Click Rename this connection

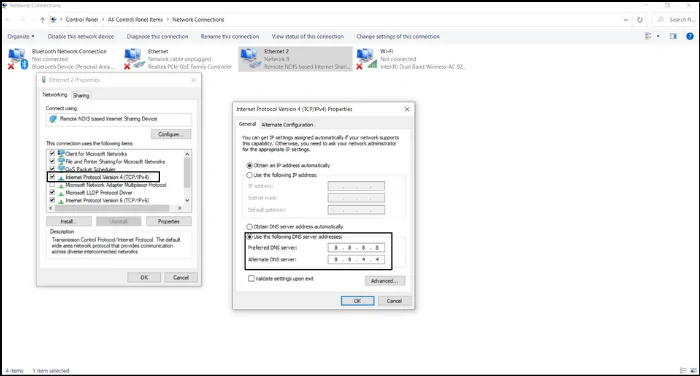pos(230,37)
